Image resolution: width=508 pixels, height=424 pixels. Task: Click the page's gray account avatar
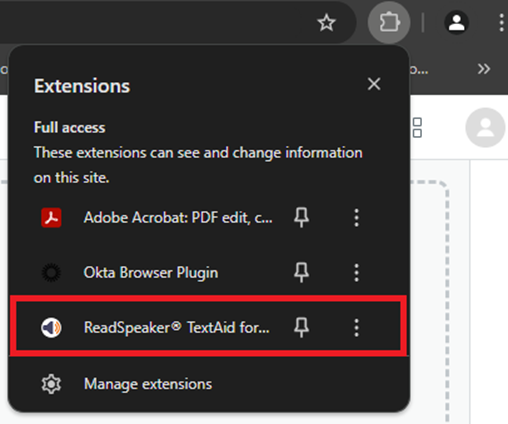tap(485, 128)
